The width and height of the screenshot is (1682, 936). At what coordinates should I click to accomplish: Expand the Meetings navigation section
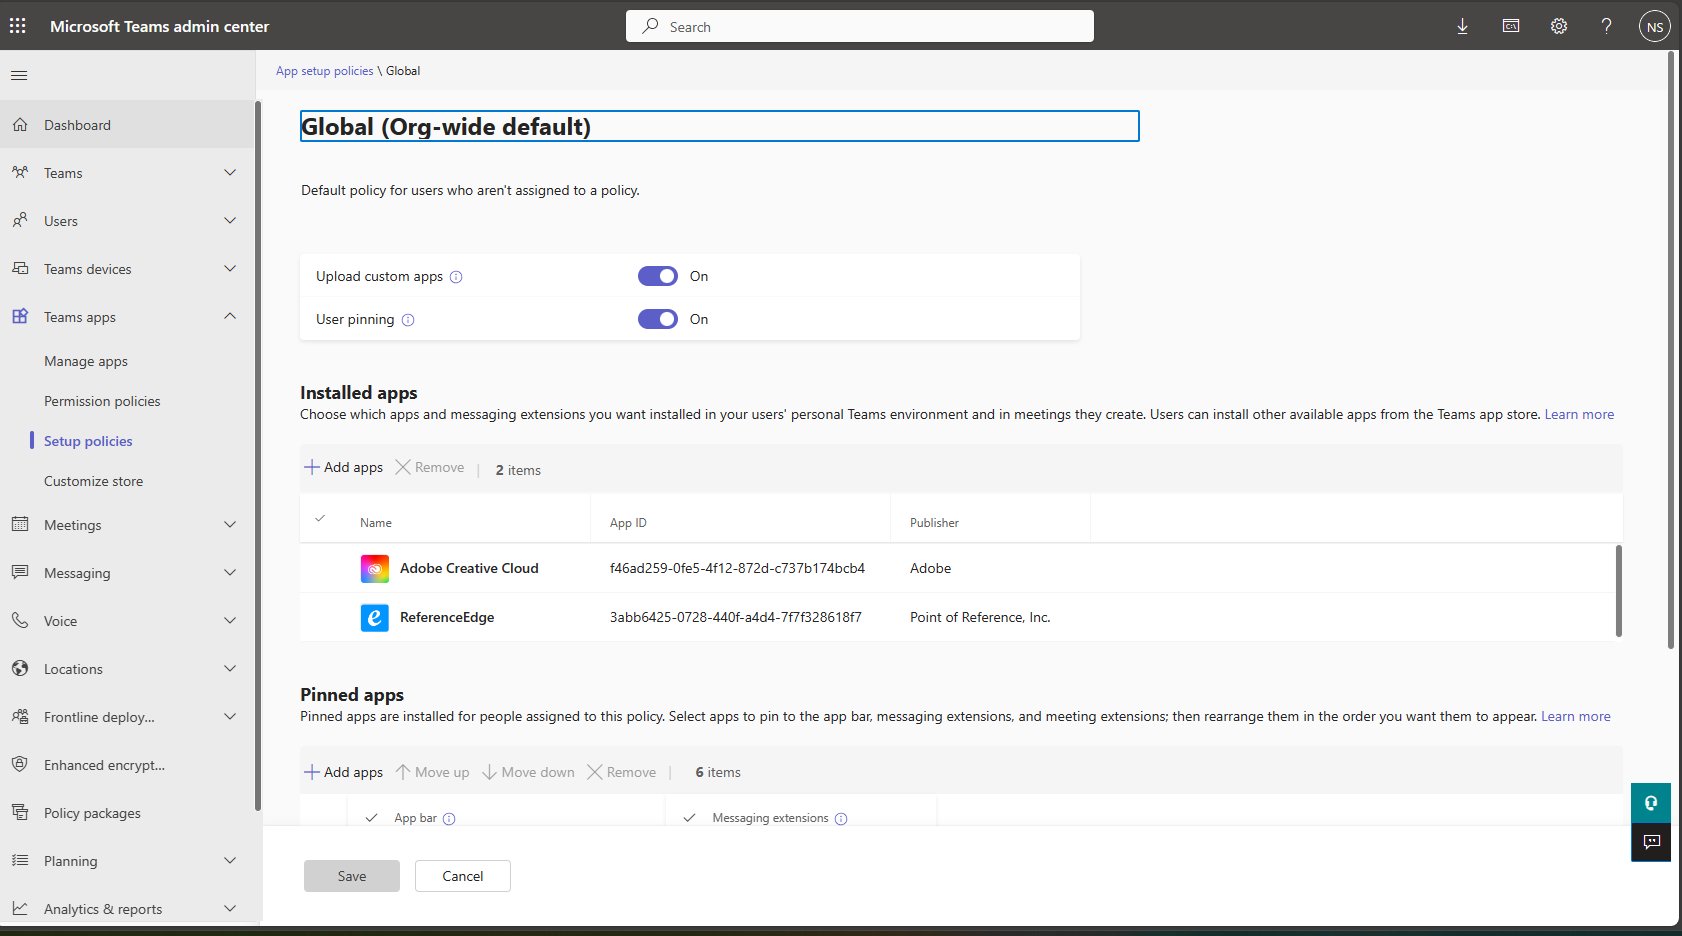coord(230,525)
